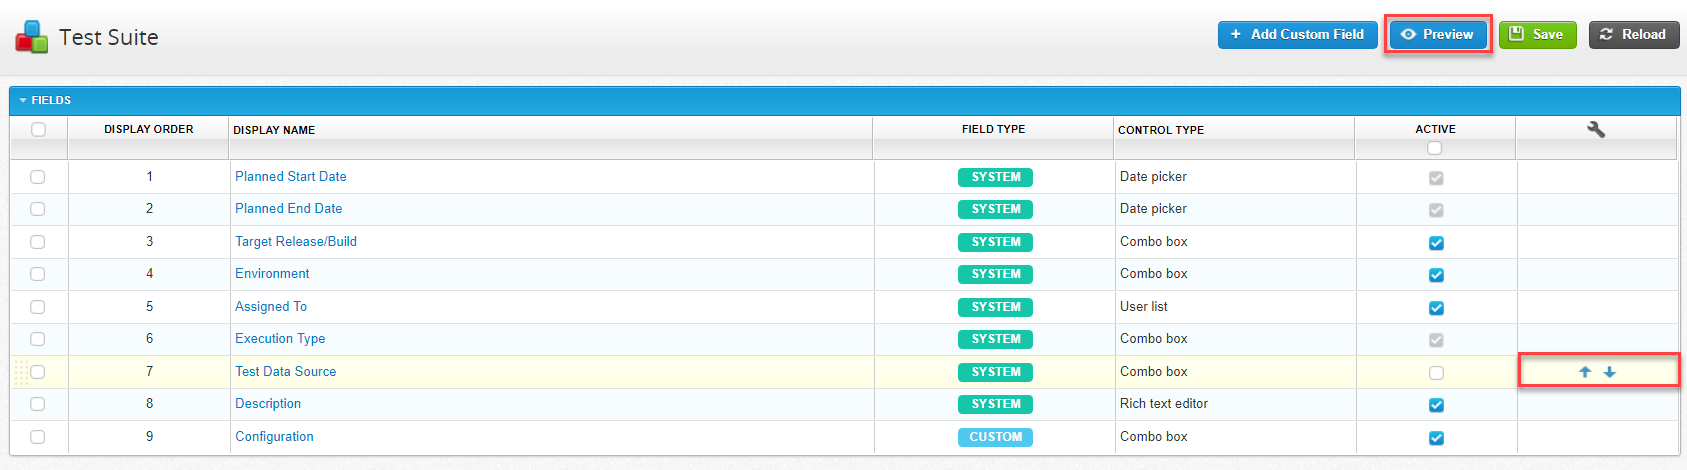
Task: Click the Test Suite colored blocks logo
Action: (31, 37)
